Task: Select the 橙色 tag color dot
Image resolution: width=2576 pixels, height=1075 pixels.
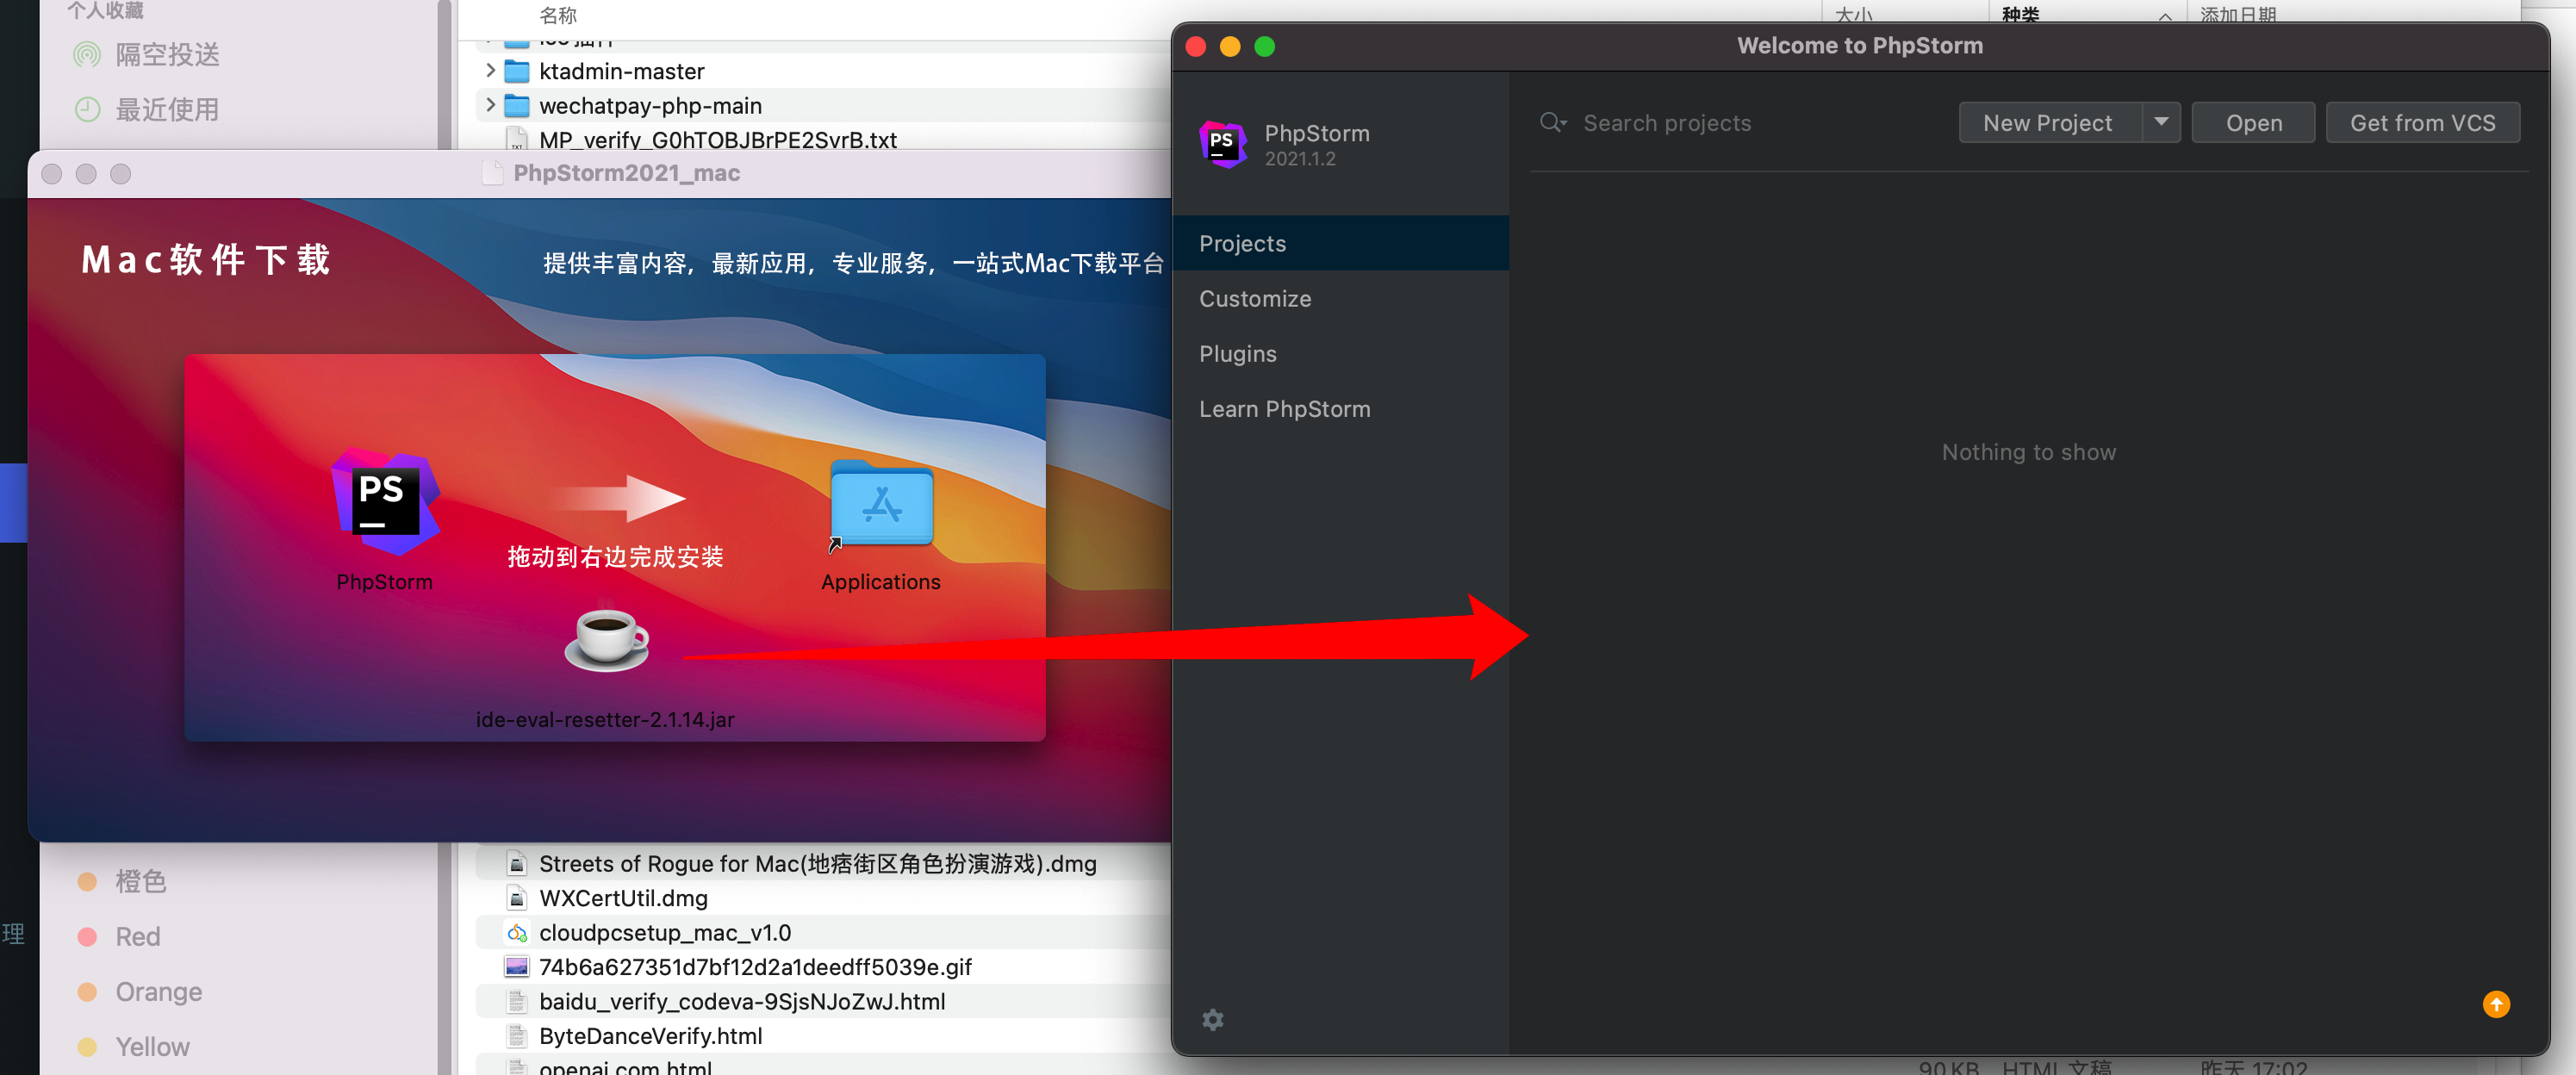Action: 87,881
